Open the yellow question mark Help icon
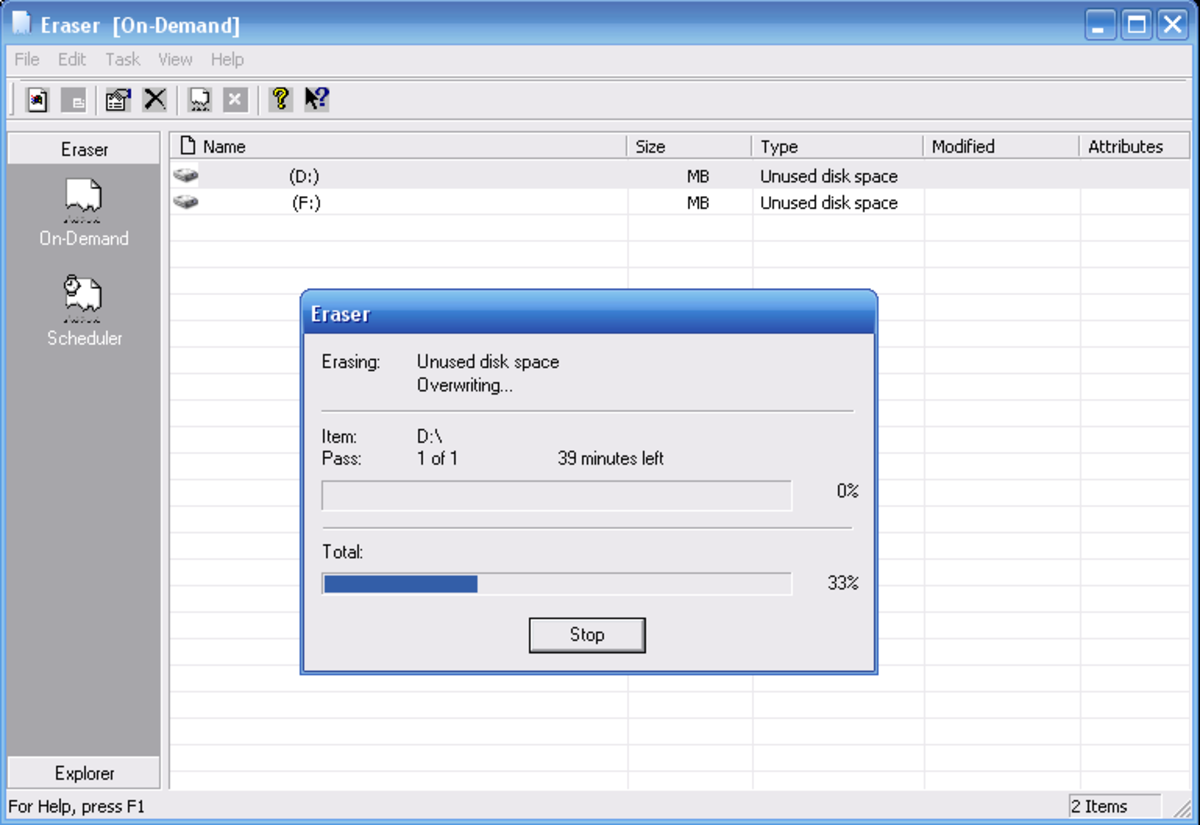This screenshot has height=825, width=1200. 281,99
